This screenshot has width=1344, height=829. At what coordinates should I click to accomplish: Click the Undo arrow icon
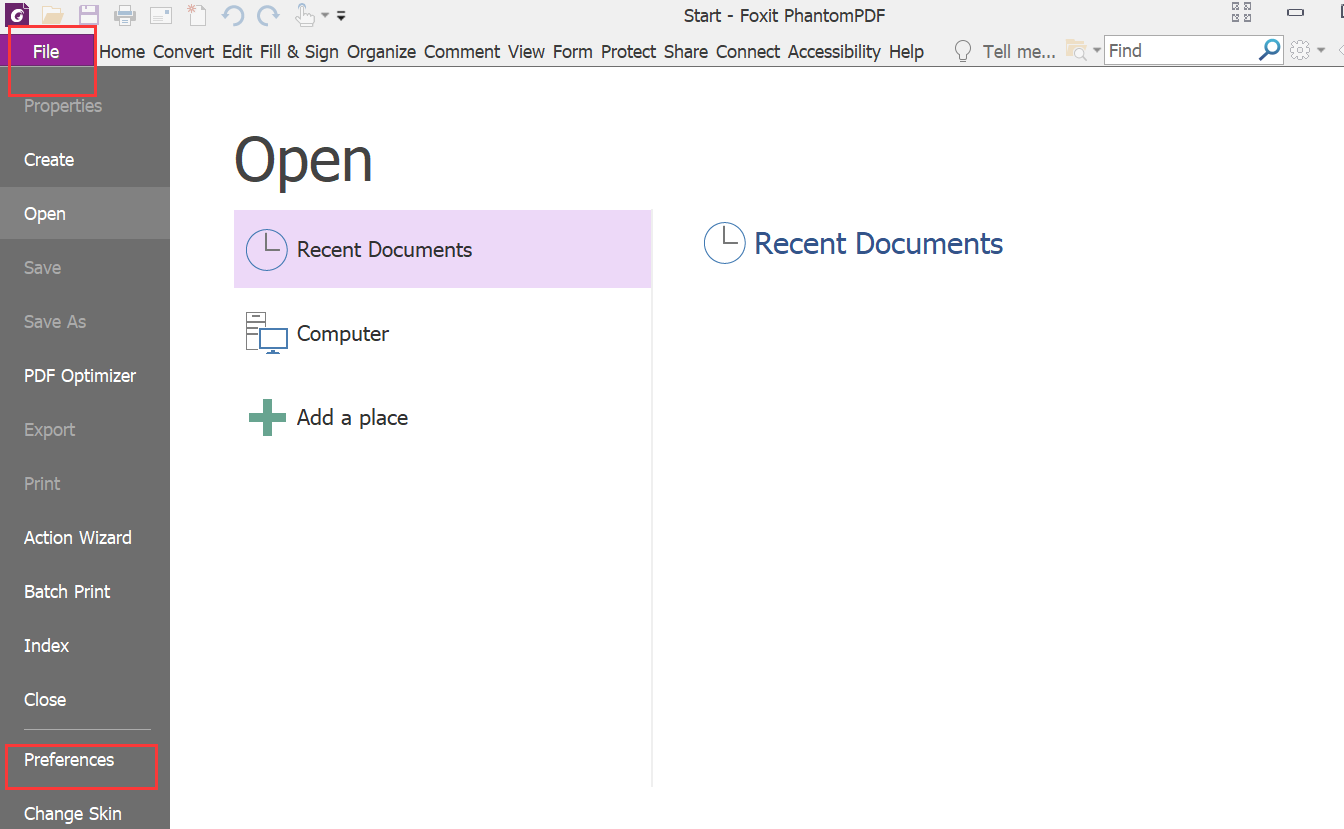233,15
